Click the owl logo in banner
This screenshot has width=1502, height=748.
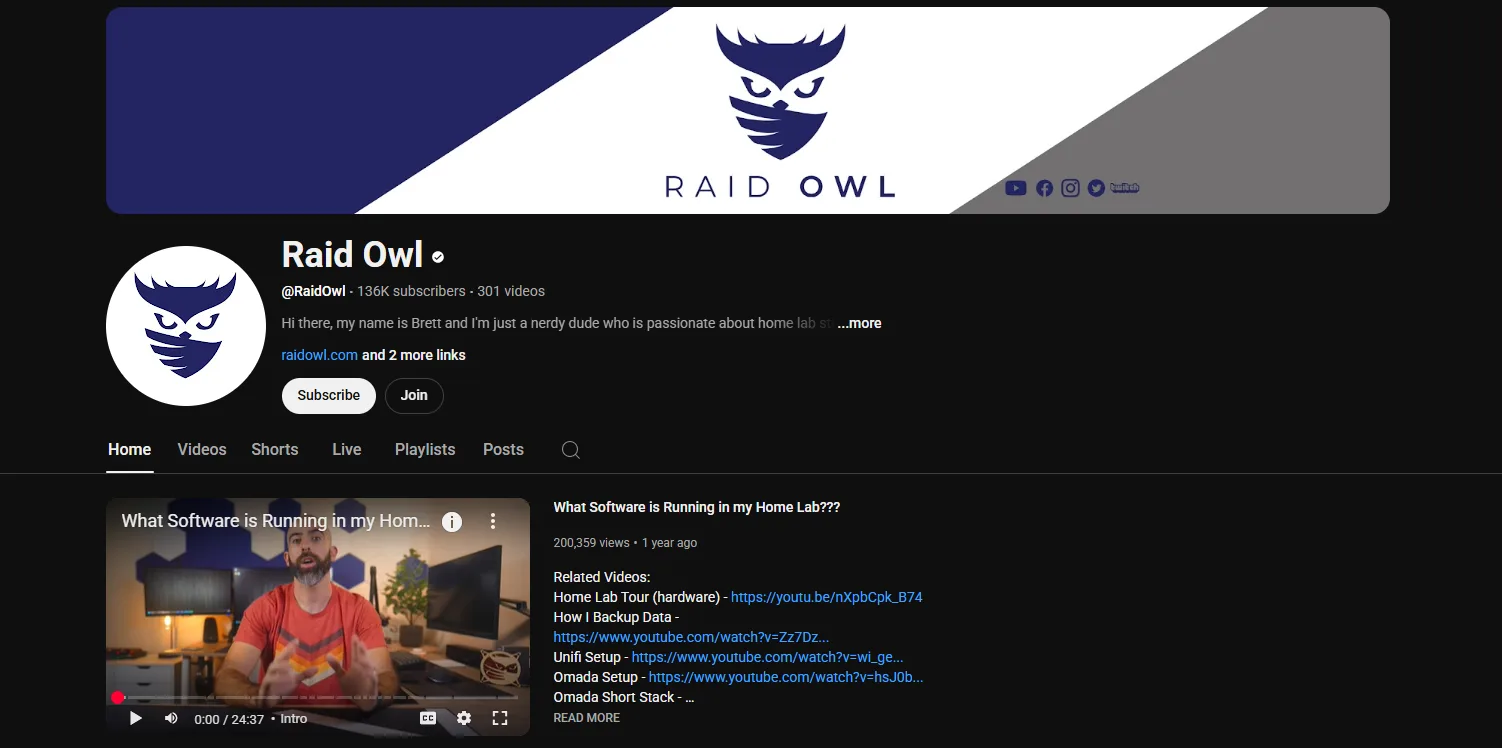[x=781, y=92]
